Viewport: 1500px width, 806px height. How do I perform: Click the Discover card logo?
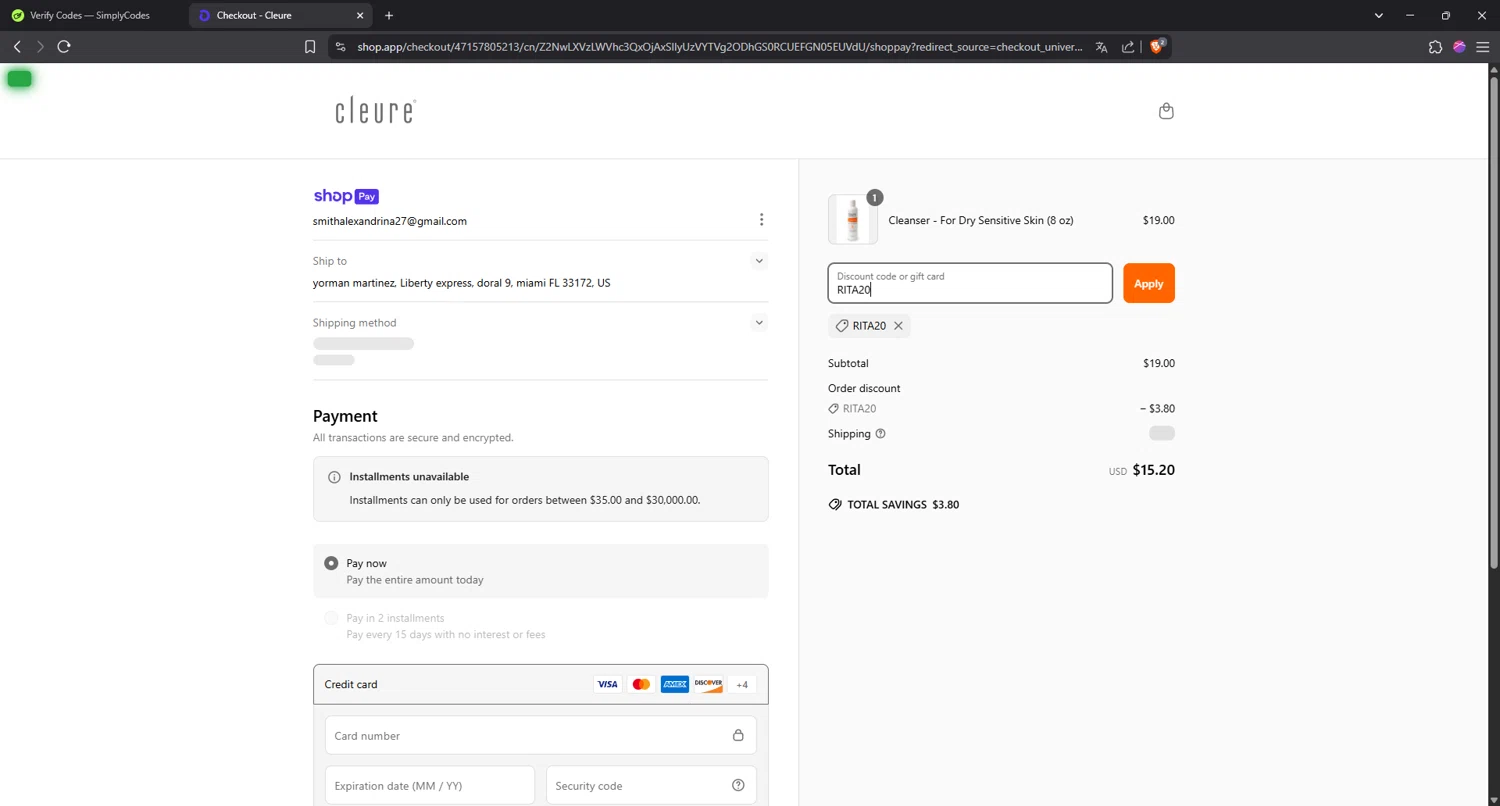tap(708, 685)
